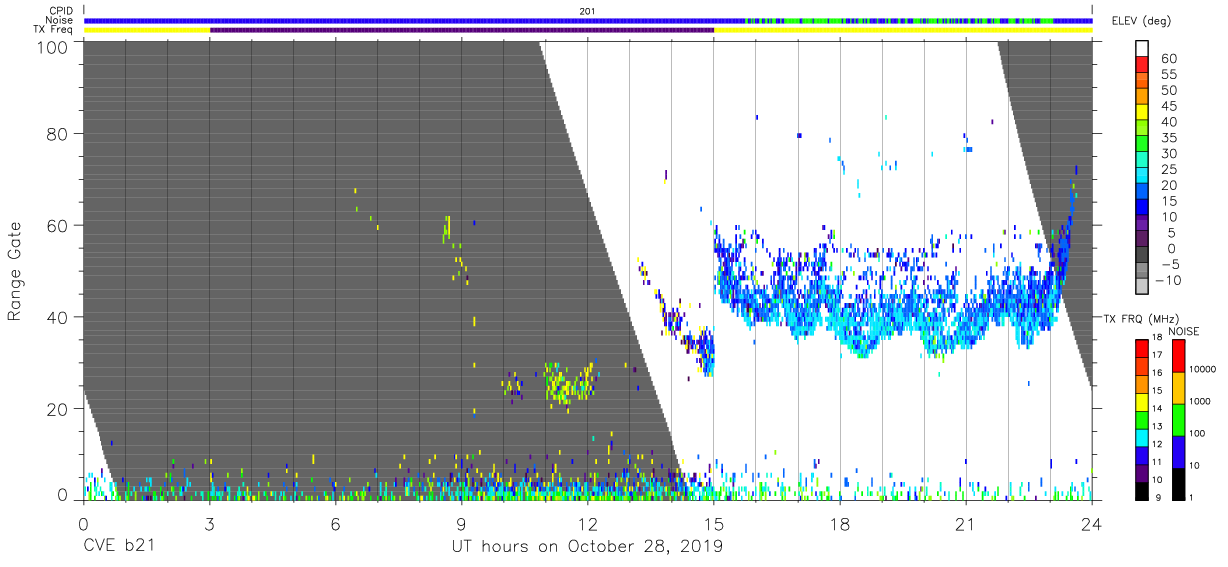Pick the black bottom swatch of the TX FRQ bar

click(x=1141, y=489)
